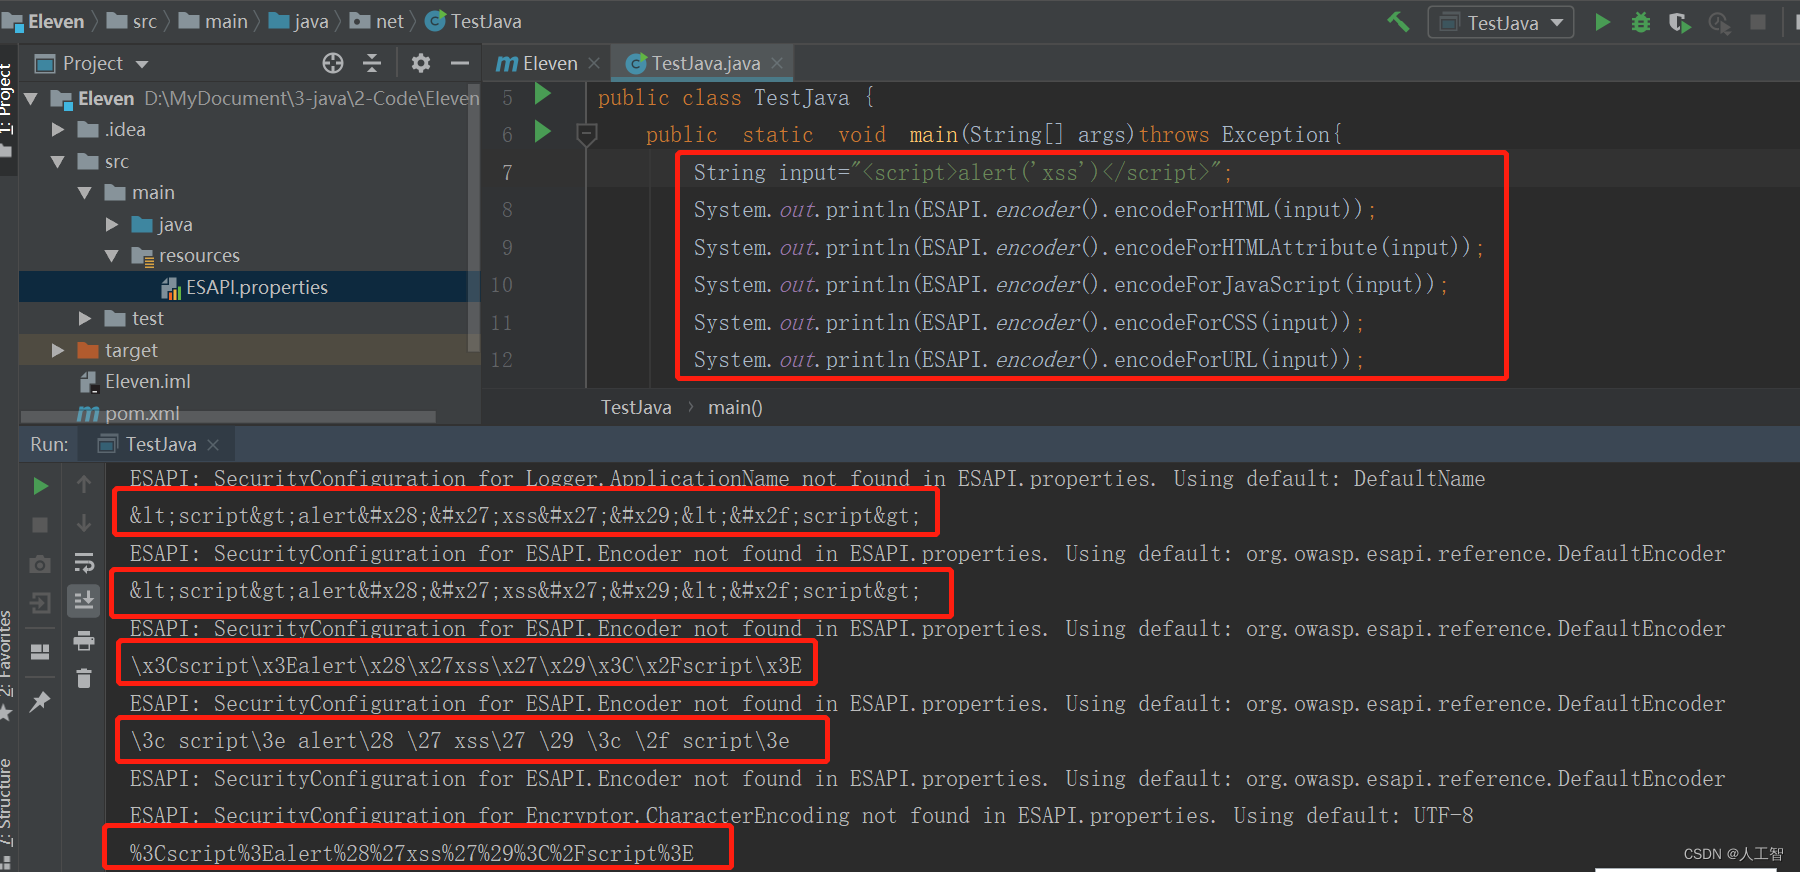Click TestJava in editor breadcrumb
The image size is (1800, 872).
636,407
